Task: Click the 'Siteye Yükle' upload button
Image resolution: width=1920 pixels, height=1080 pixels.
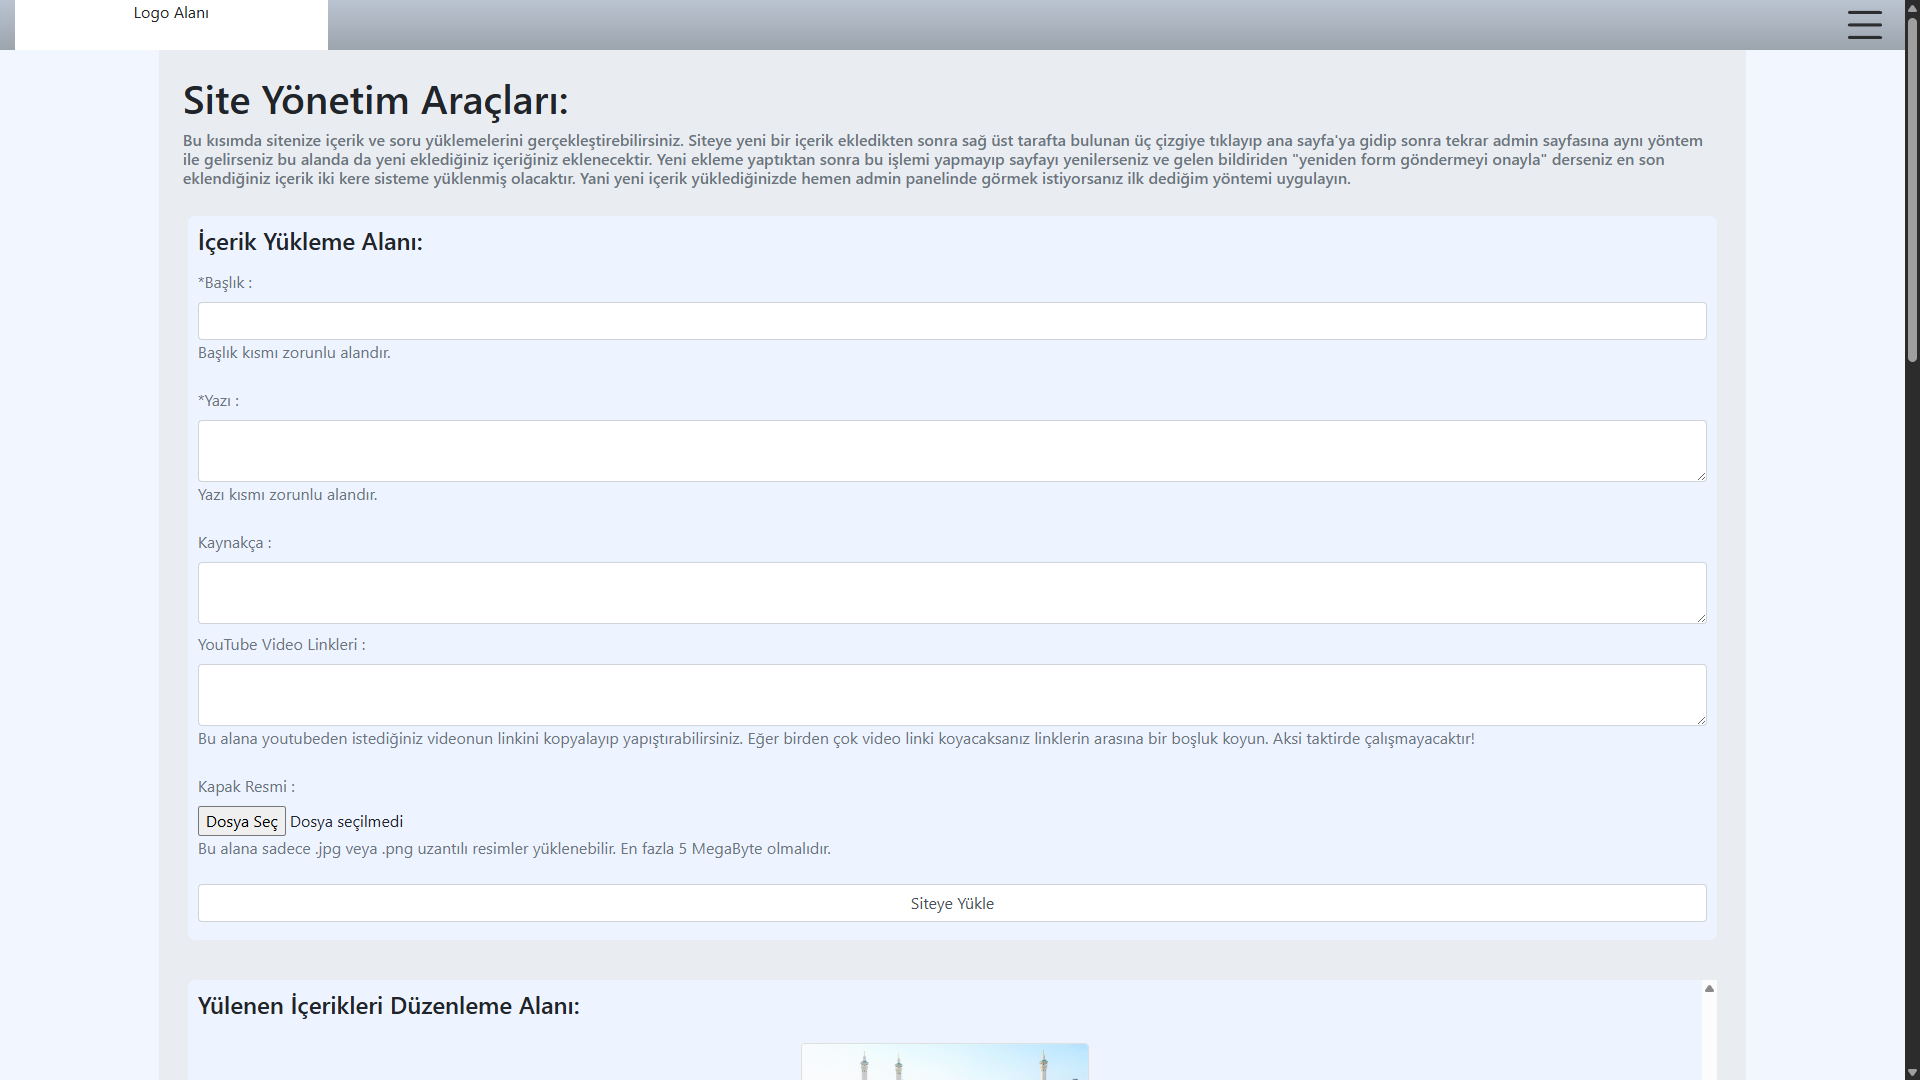Action: point(951,902)
